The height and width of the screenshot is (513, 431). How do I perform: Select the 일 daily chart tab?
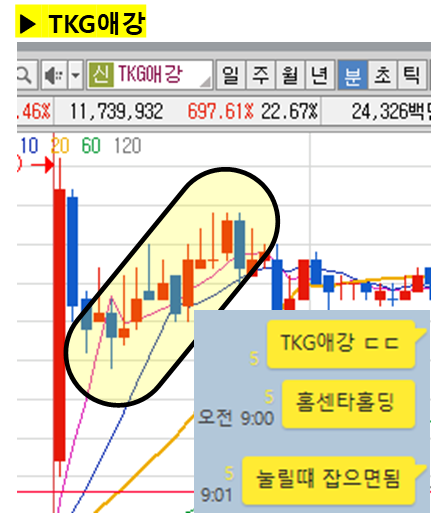[230, 75]
